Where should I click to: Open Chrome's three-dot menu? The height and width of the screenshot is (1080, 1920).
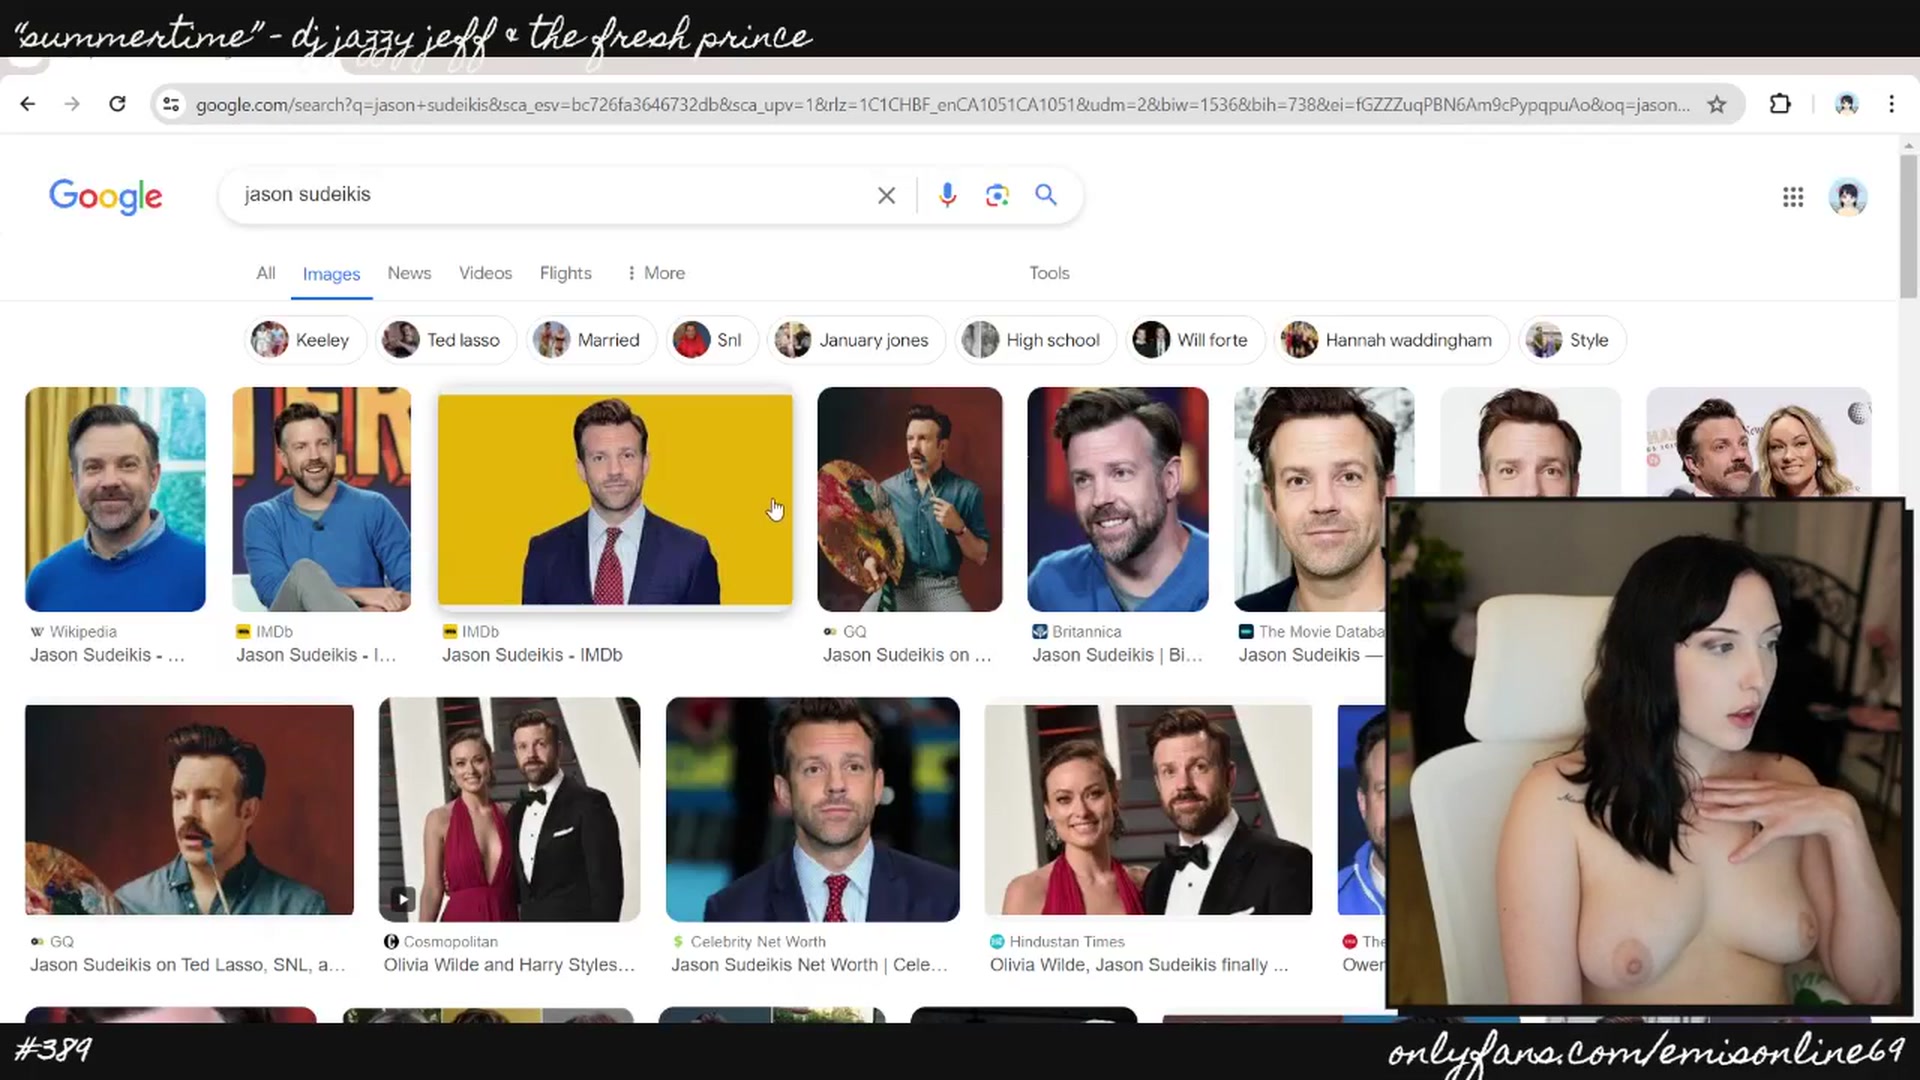tap(1891, 104)
